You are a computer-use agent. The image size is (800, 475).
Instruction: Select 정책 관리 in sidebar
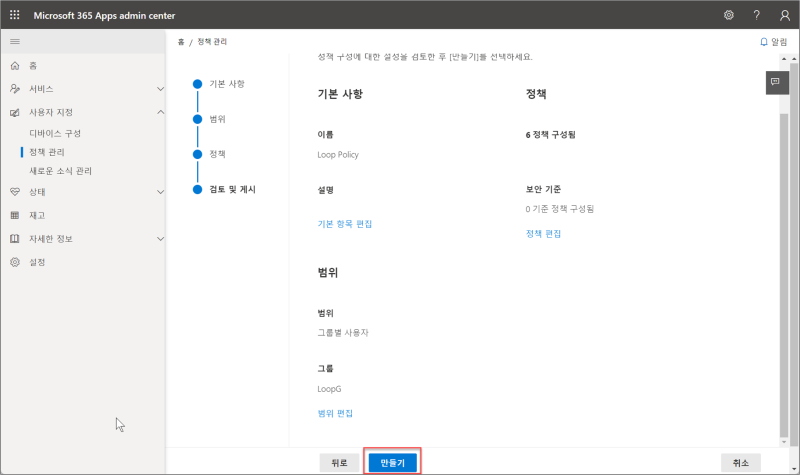(x=47, y=152)
